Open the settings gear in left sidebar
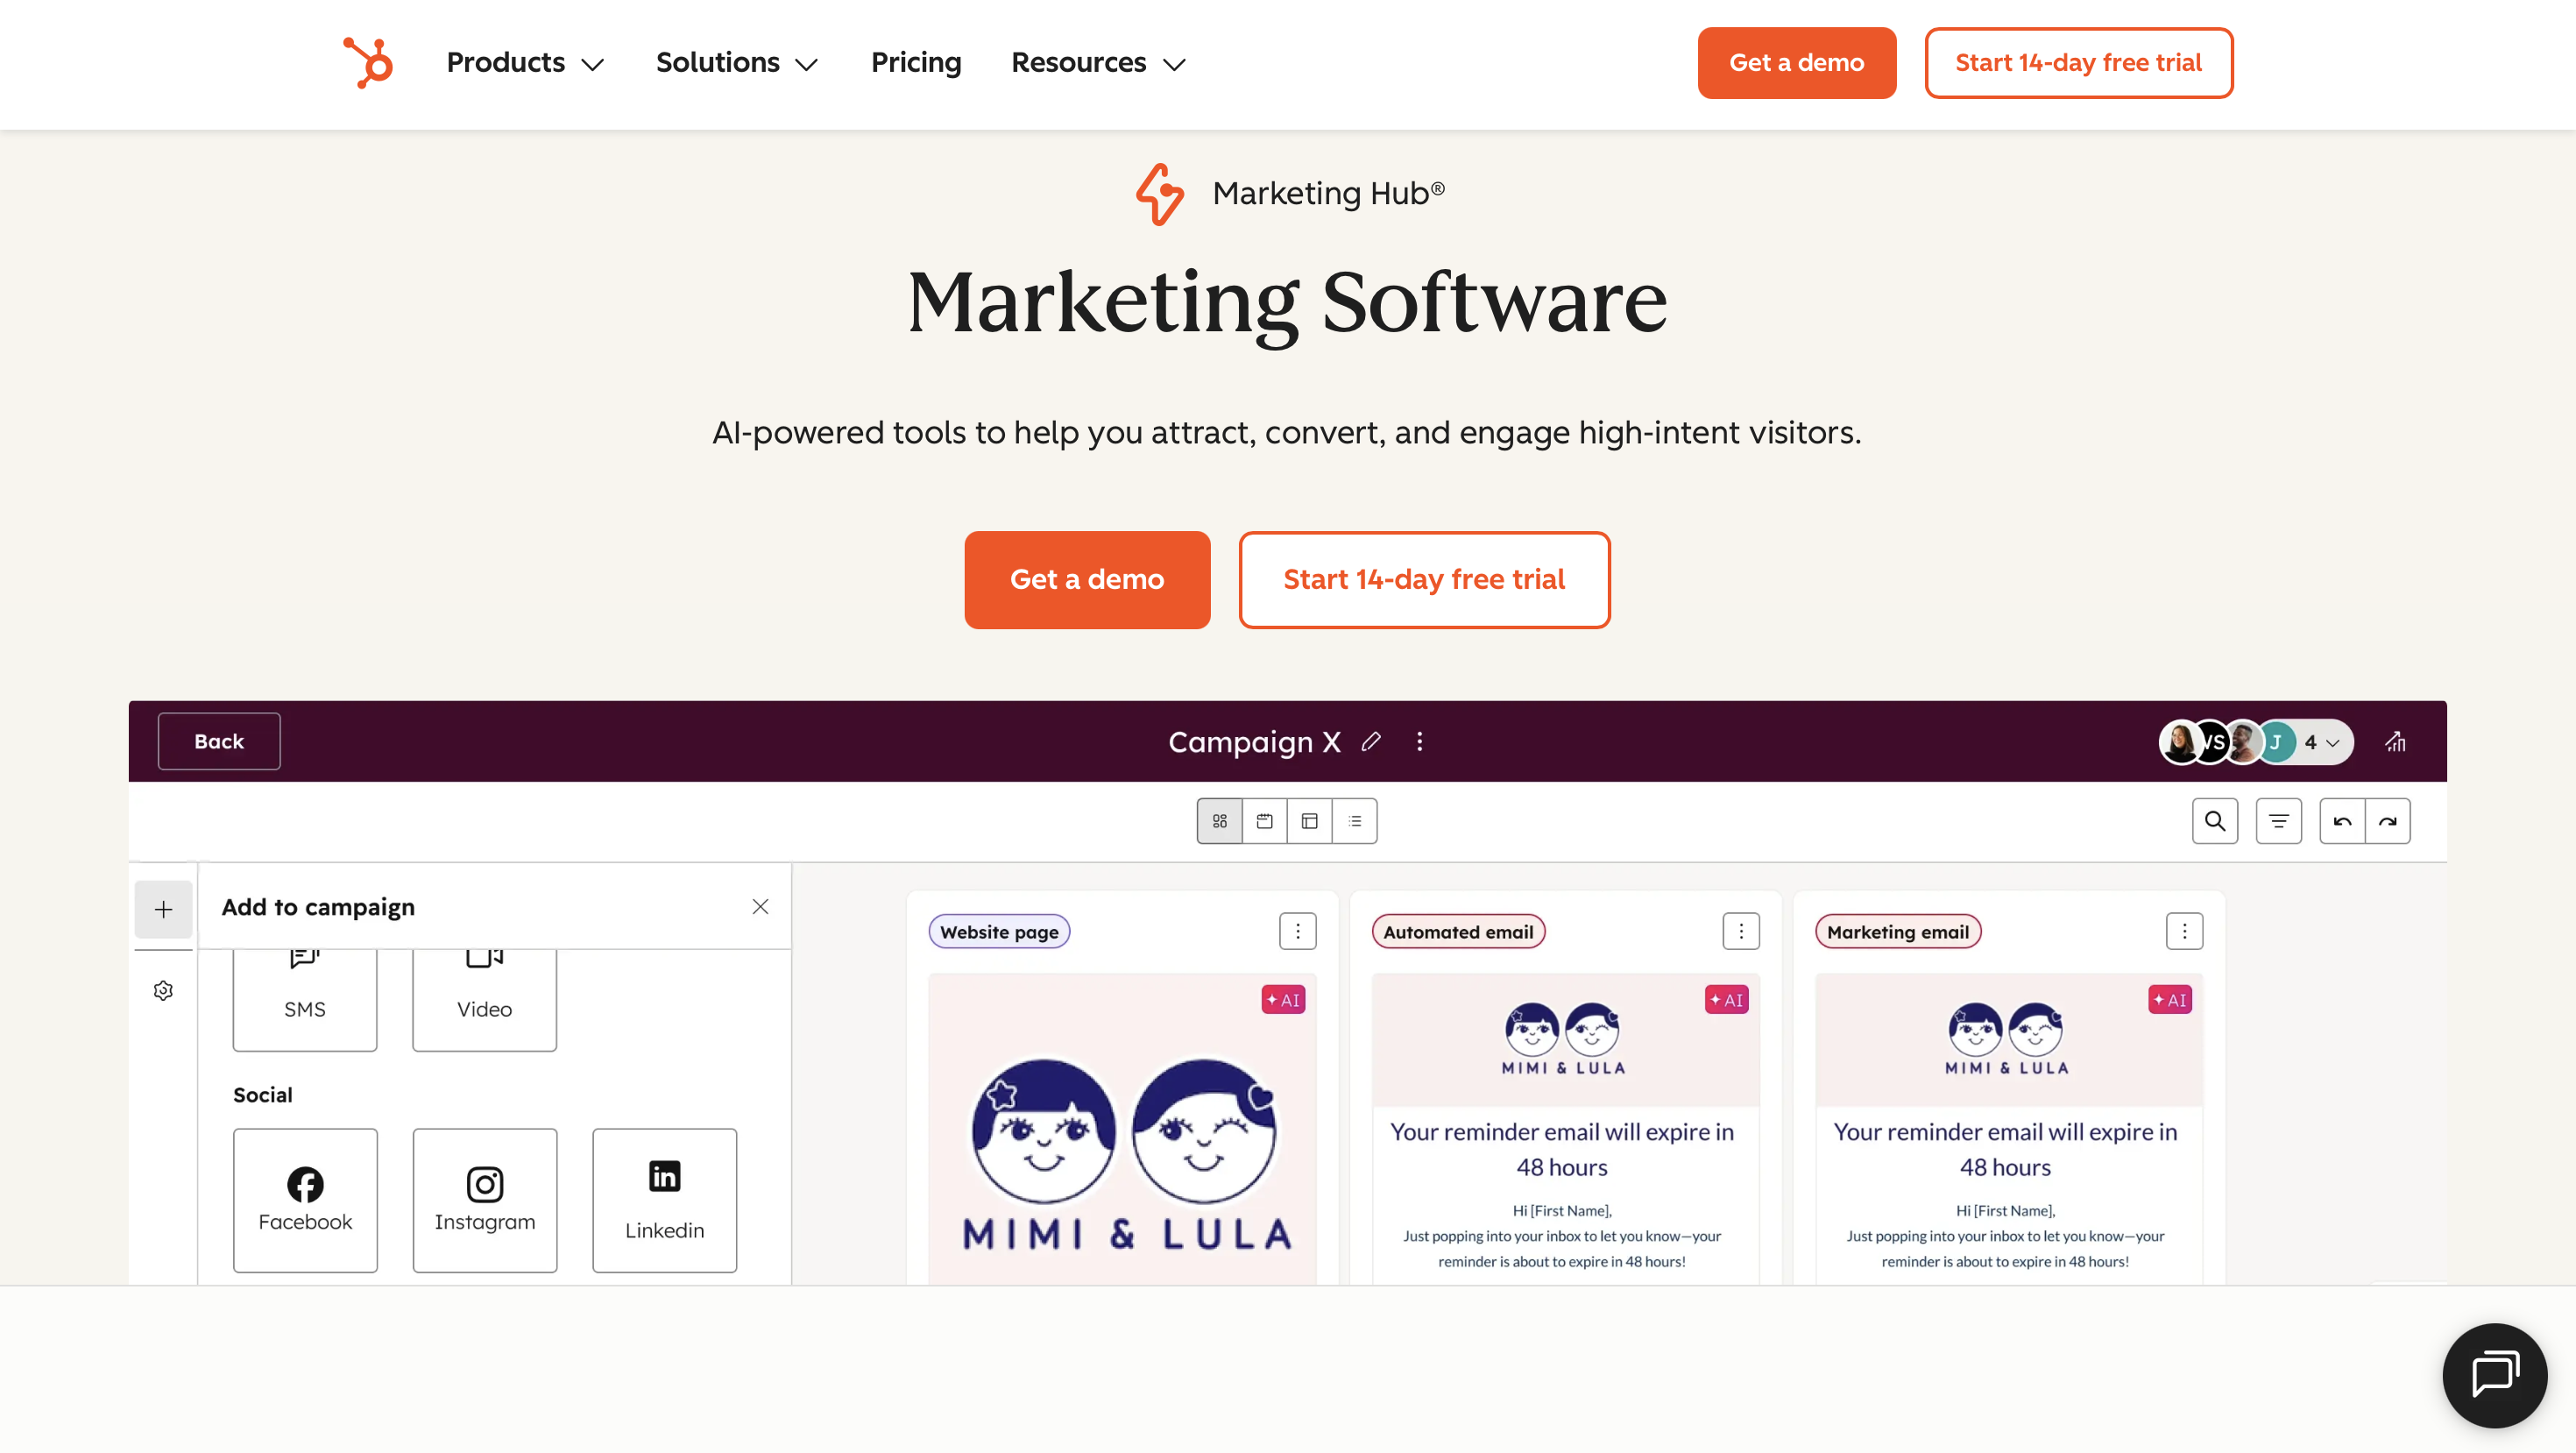Image resolution: width=2576 pixels, height=1453 pixels. (x=164, y=990)
